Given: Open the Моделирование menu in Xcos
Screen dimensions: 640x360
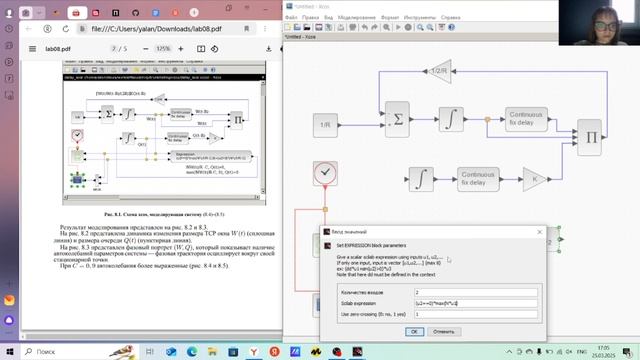Looking at the screenshot, I should click(x=357, y=18).
